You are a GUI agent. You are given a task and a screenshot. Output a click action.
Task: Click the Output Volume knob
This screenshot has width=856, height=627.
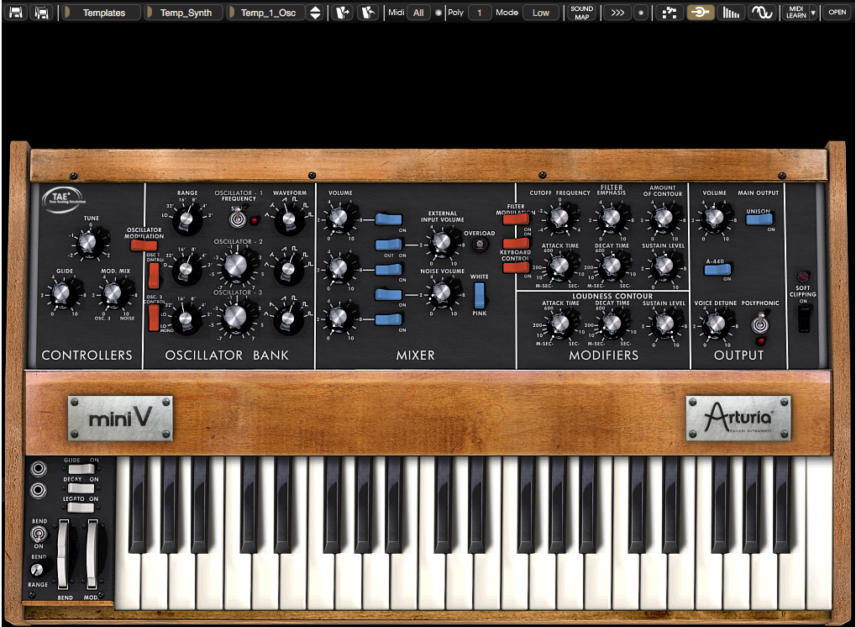(714, 218)
